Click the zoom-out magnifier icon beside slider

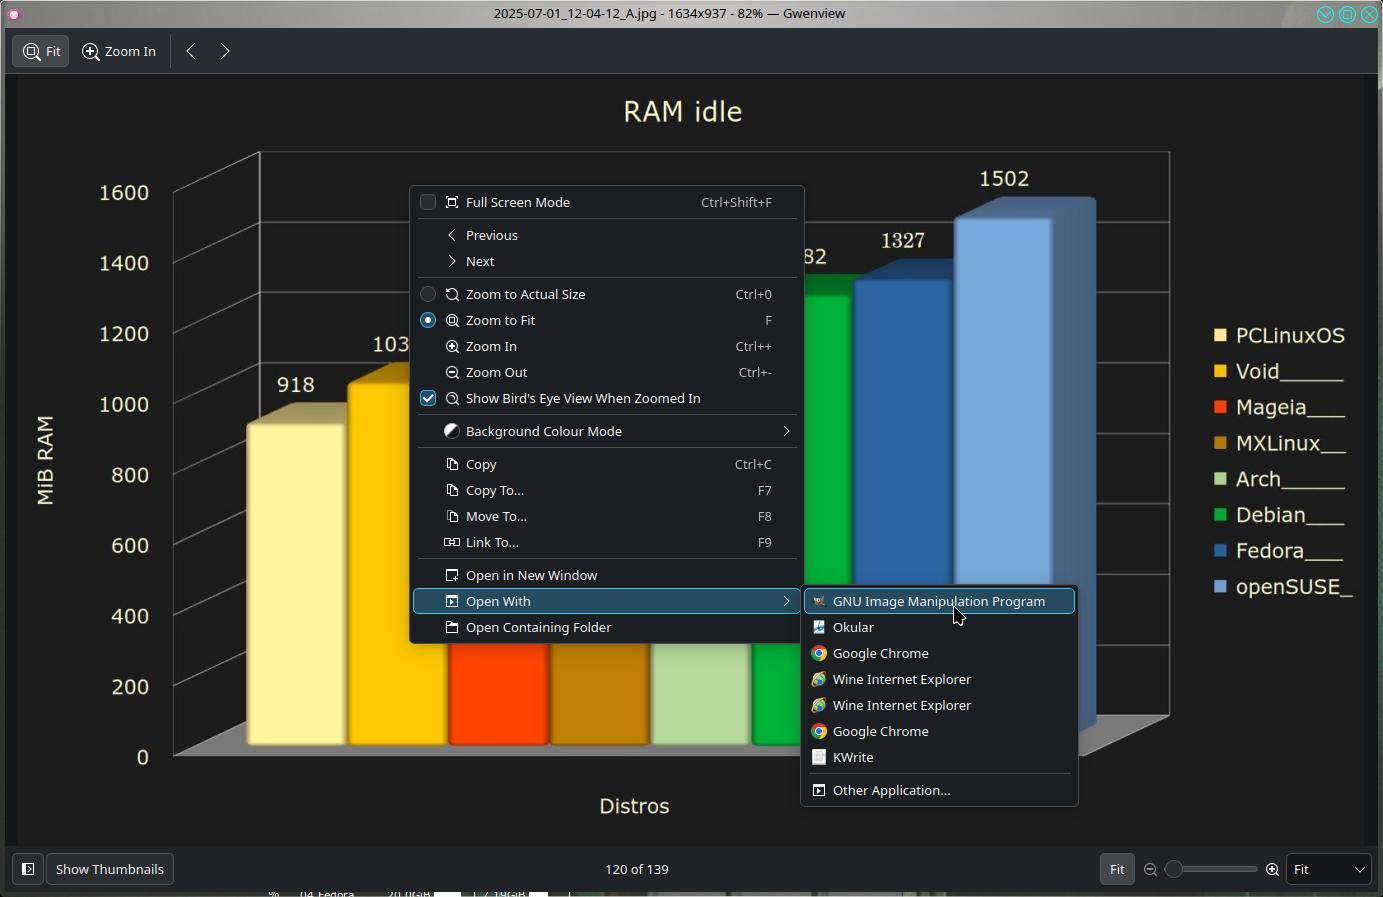(1150, 870)
